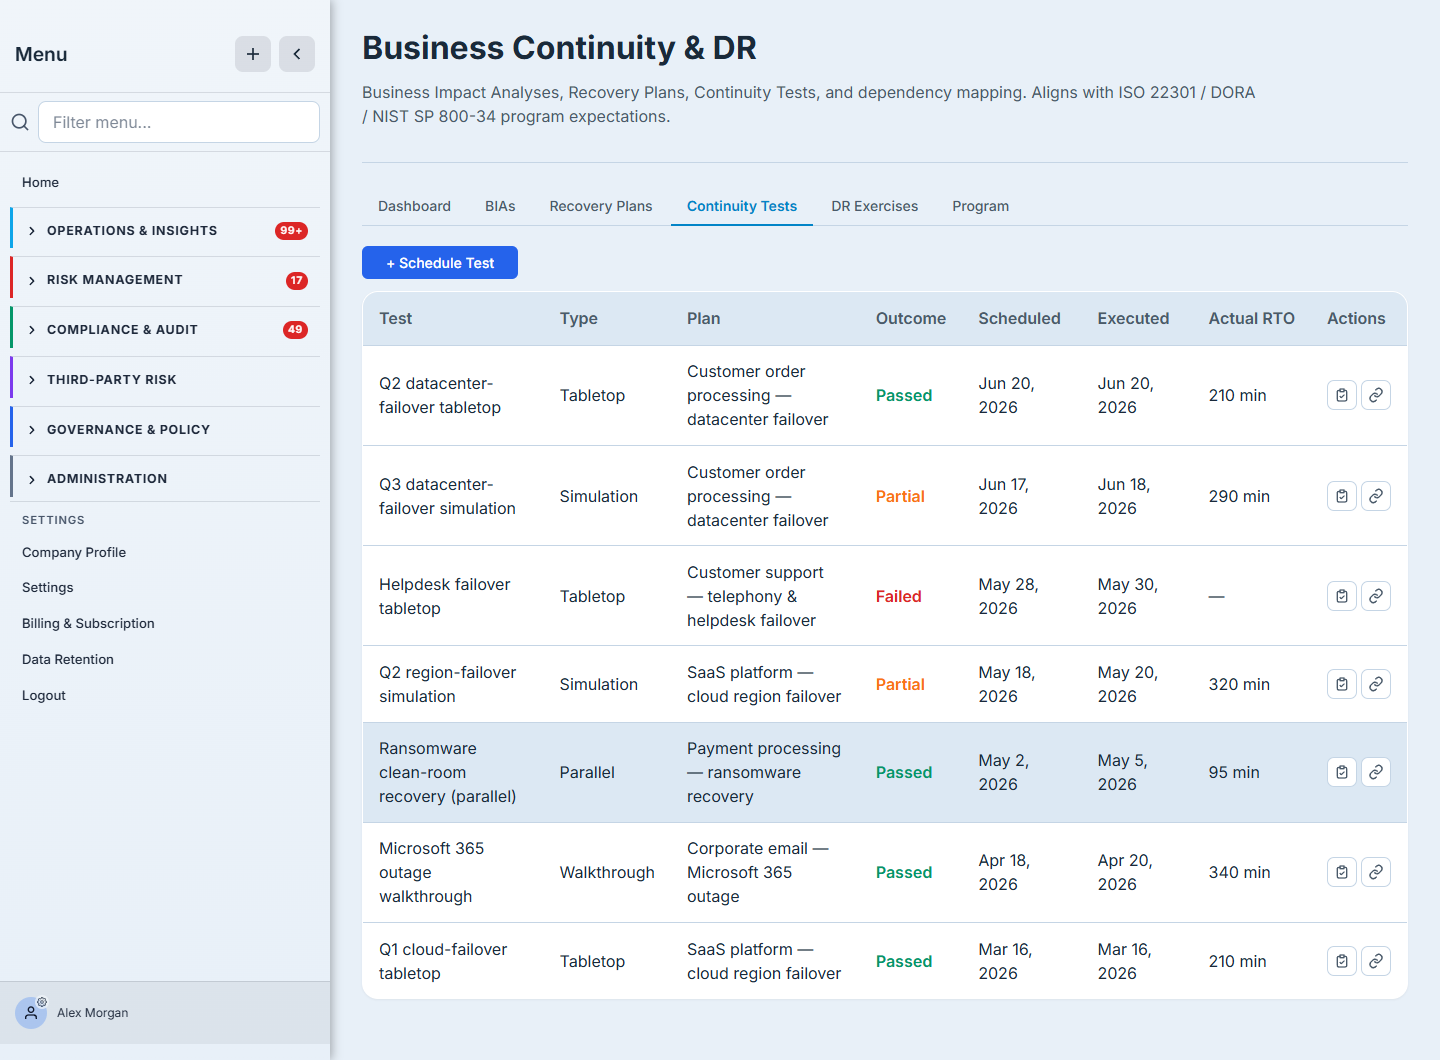Click the Alex Morgan user avatar
The image size is (1440, 1060).
31,1013
